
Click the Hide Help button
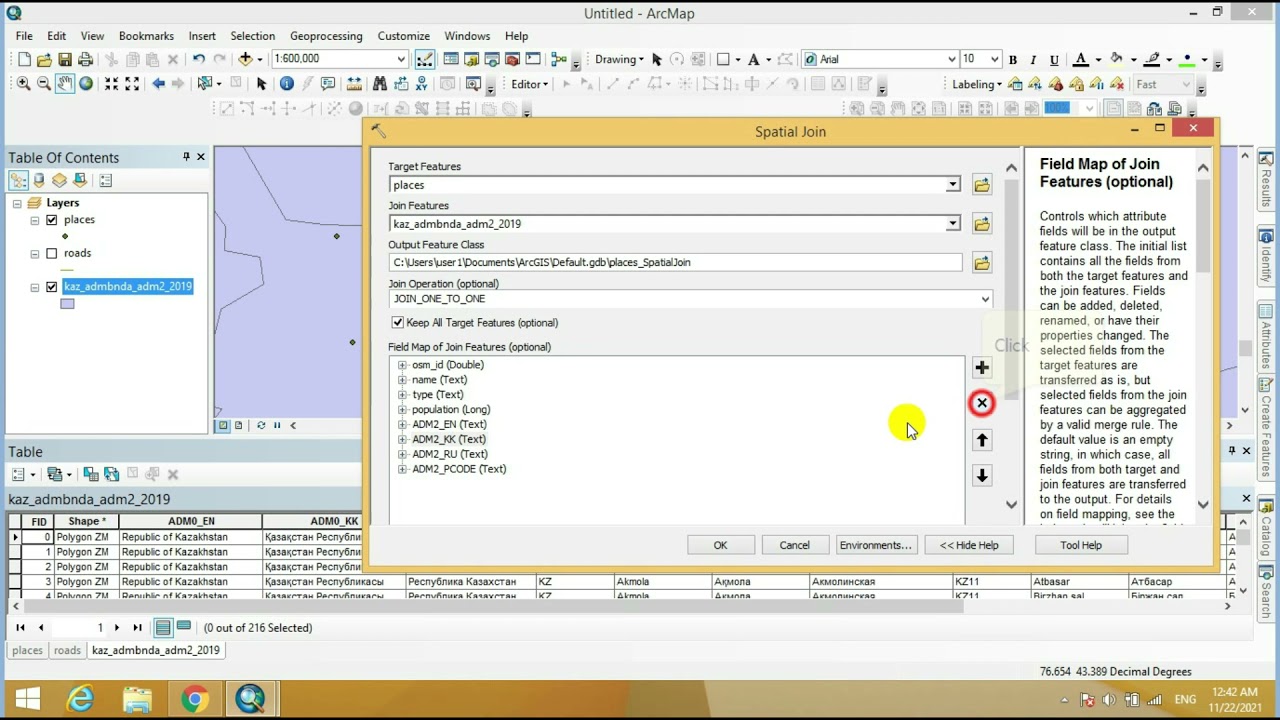coord(969,545)
